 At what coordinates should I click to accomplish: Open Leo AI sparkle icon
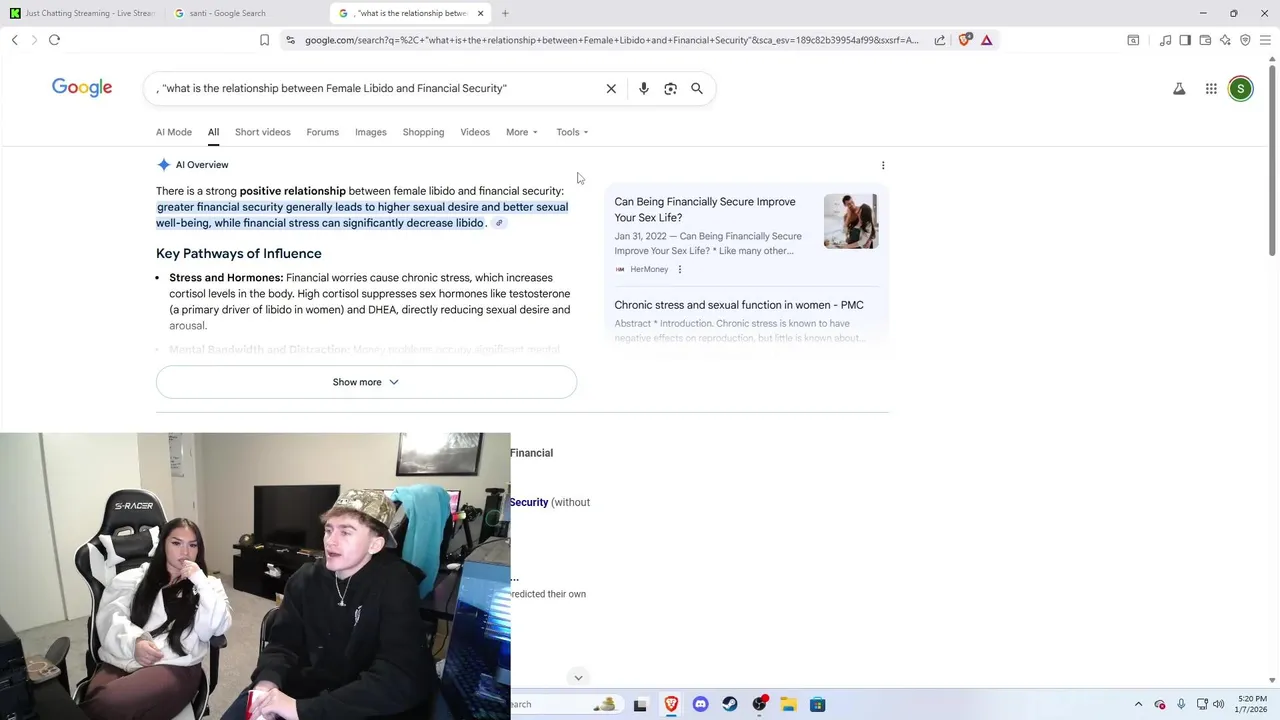click(1225, 40)
